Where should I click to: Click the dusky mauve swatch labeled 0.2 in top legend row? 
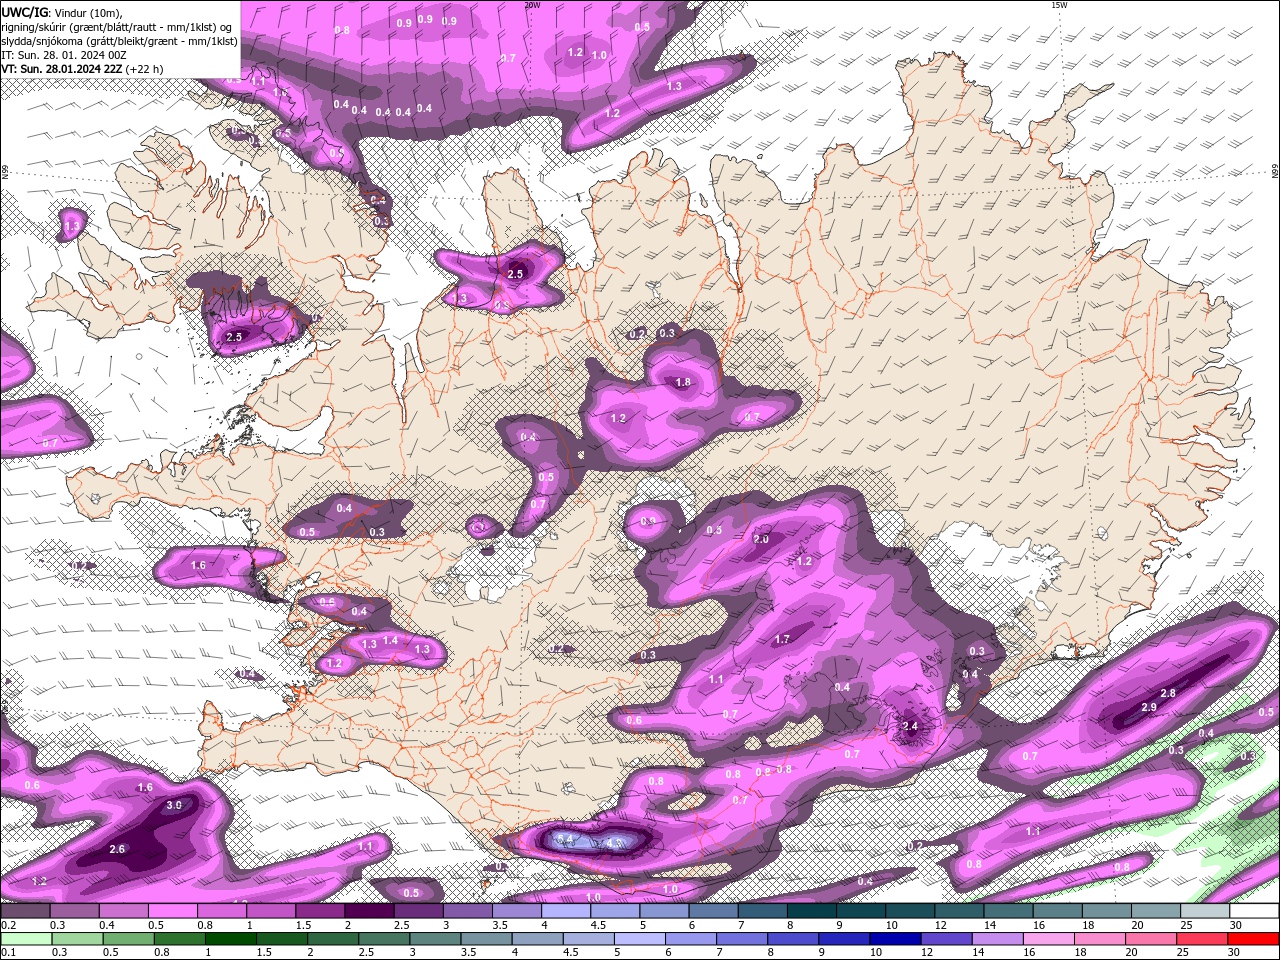[25, 910]
